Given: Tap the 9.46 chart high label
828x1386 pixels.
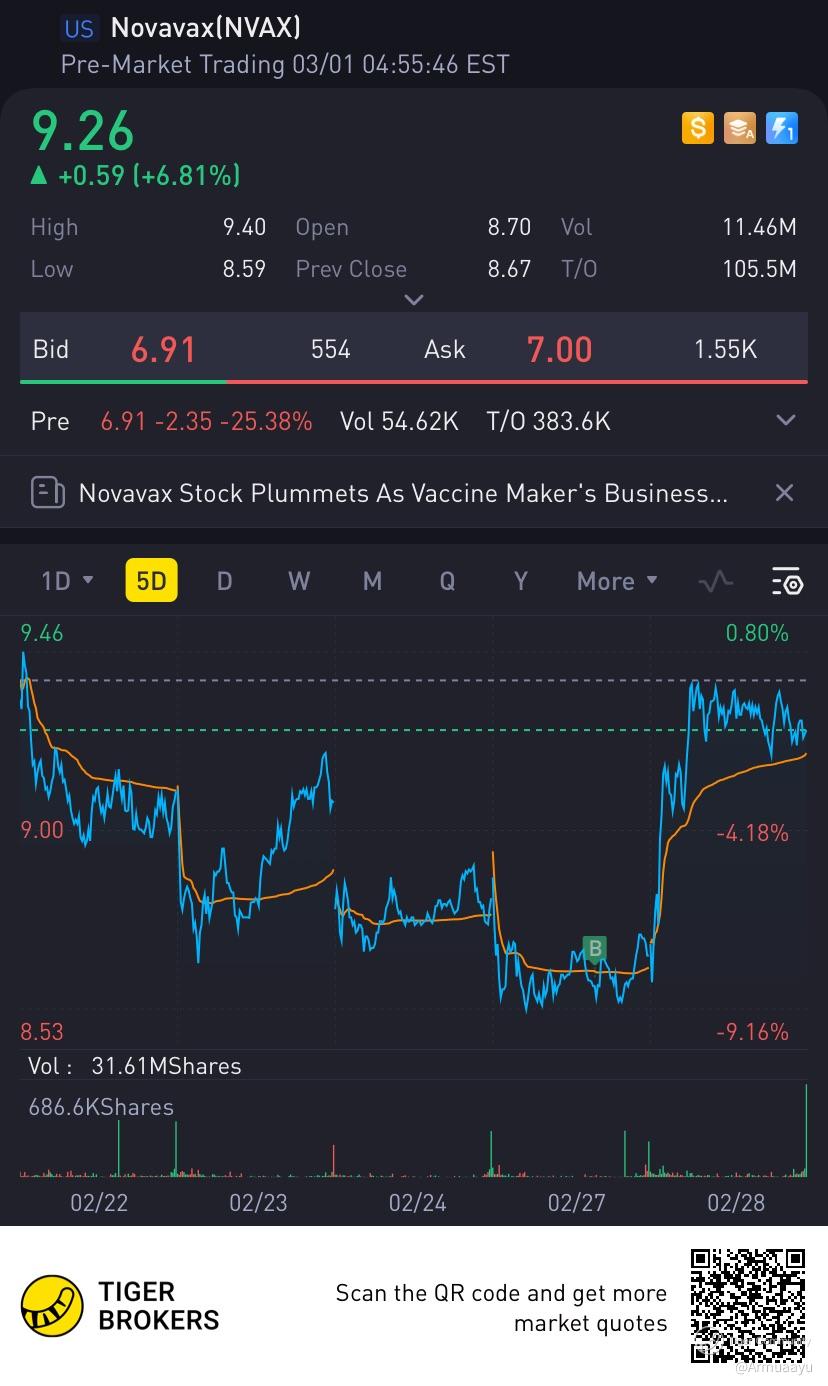Looking at the screenshot, I should click(42, 633).
